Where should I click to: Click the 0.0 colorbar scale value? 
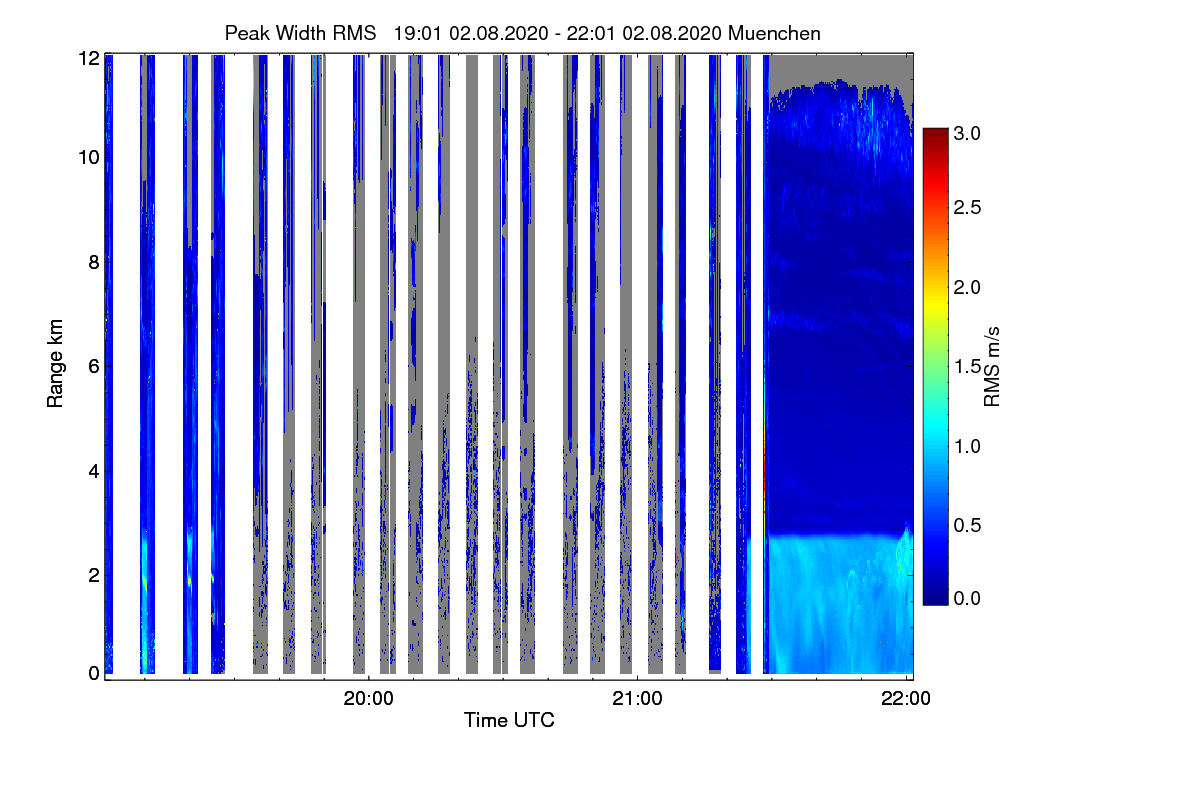click(969, 598)
